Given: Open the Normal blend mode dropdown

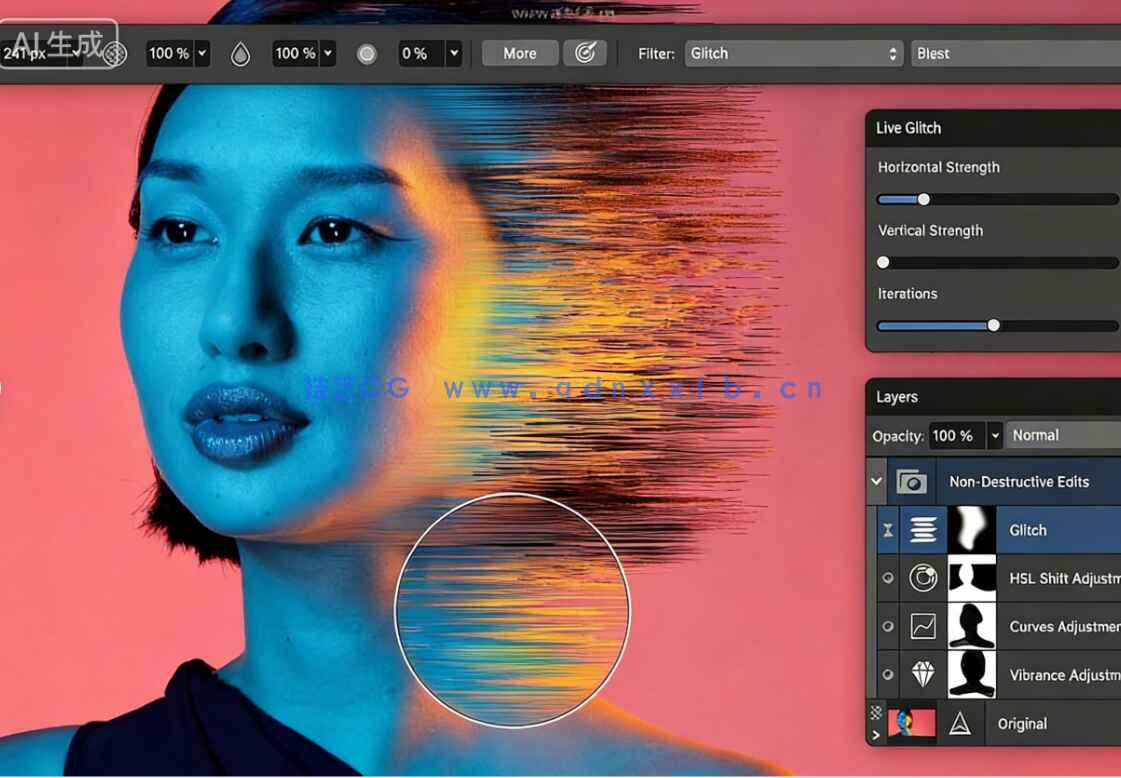Looking at the screenshot, I should coord(1062,435).
